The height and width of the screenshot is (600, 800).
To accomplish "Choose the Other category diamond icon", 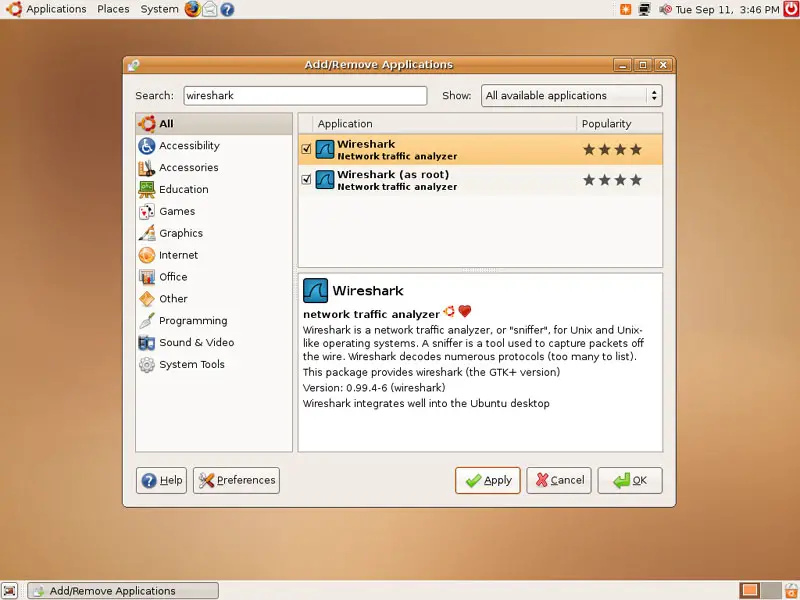I will tap(147, 299).
